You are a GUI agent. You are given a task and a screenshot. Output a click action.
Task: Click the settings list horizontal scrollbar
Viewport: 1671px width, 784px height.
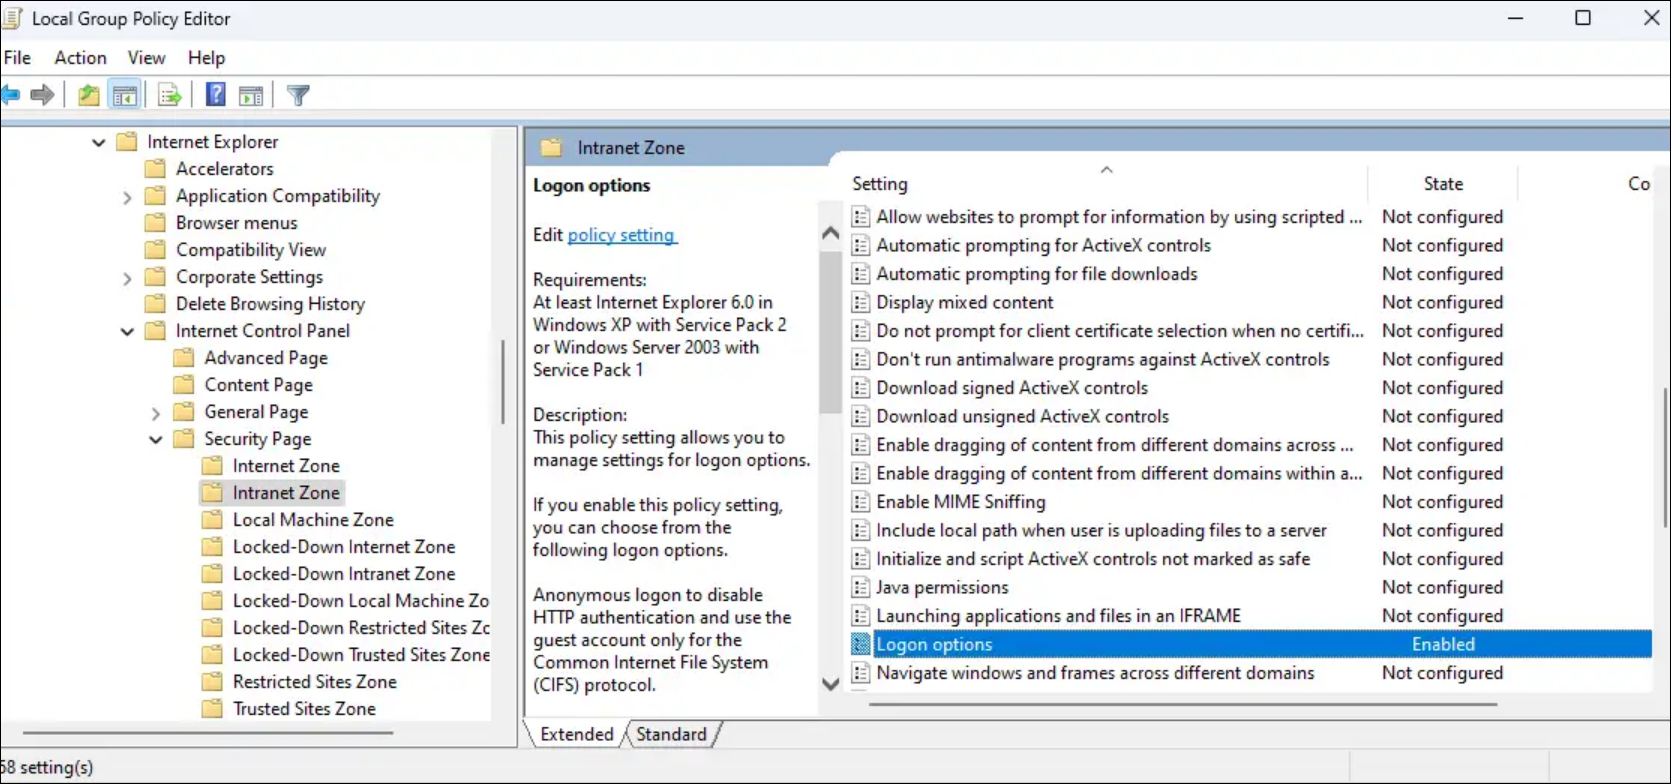point(1182,704)
